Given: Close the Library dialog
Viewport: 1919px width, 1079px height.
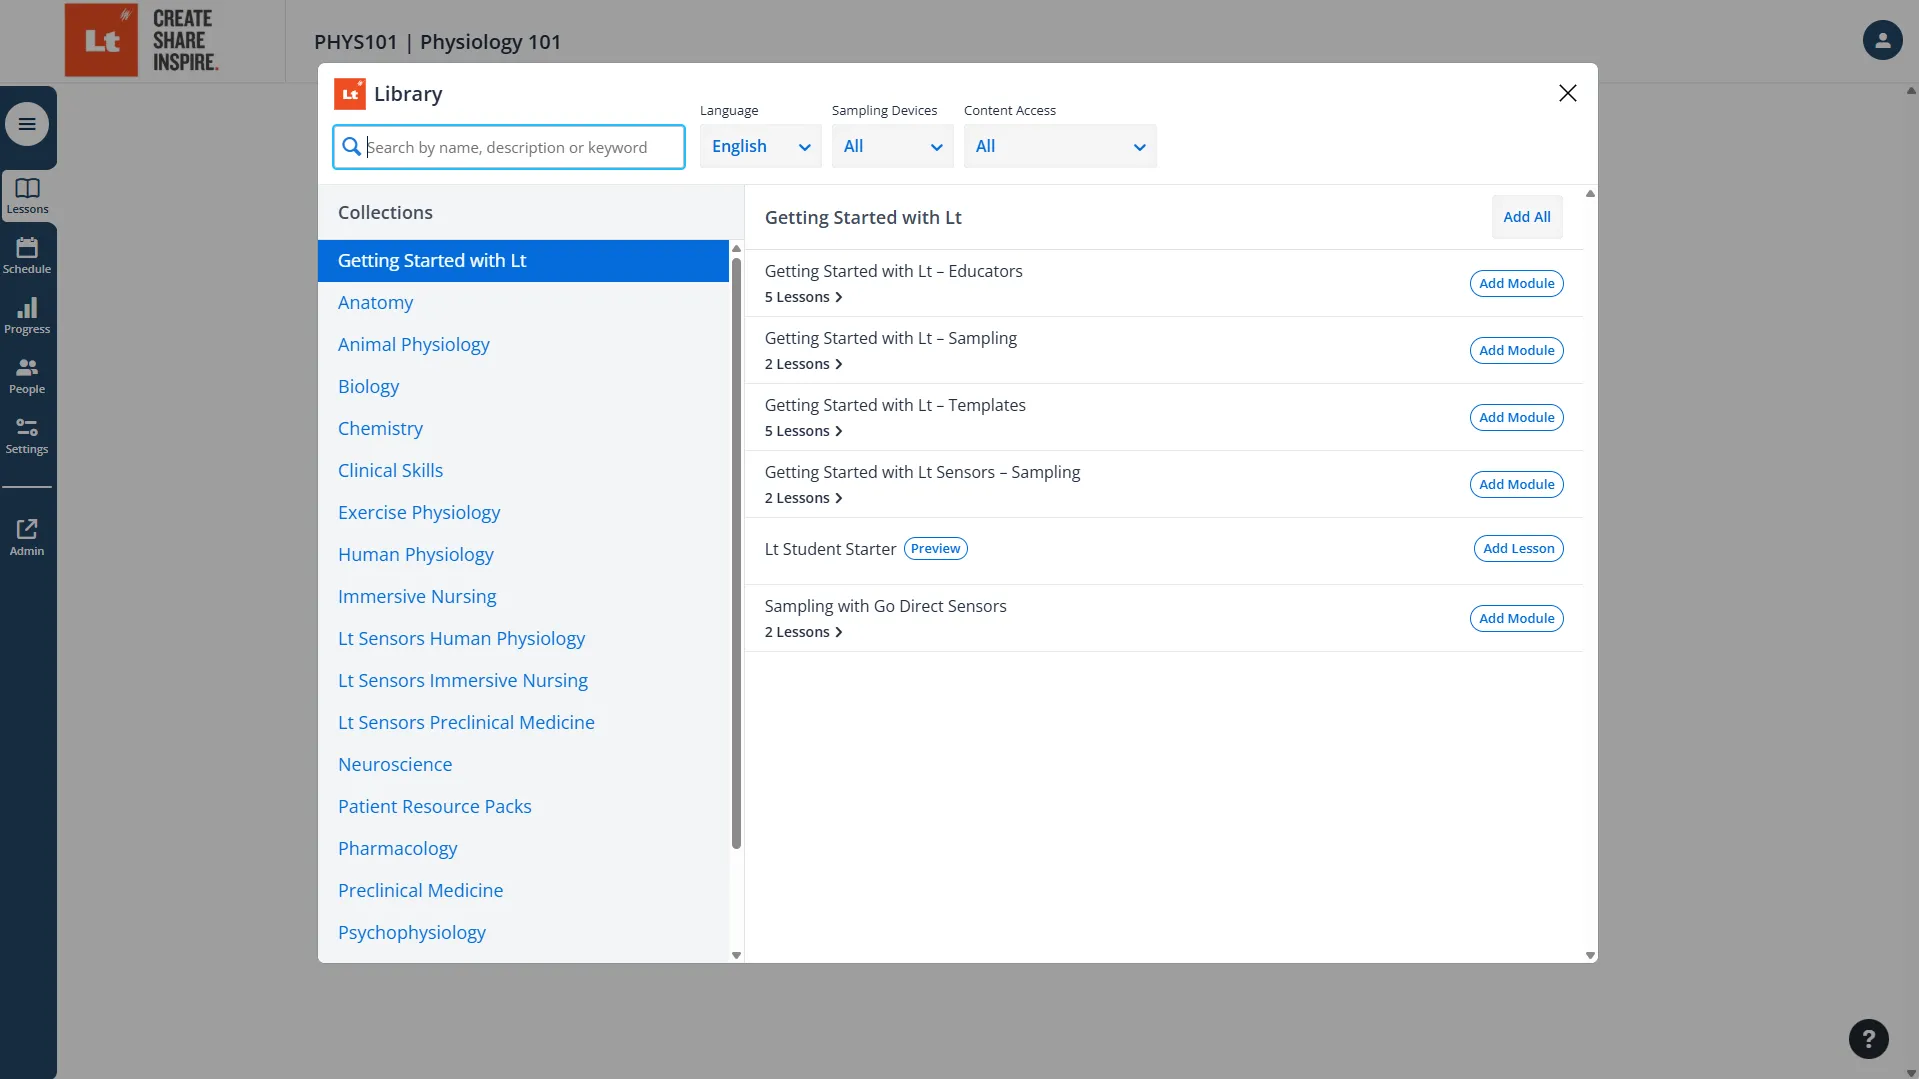Looking at the screenshot, I should (x=1567, y=93).
